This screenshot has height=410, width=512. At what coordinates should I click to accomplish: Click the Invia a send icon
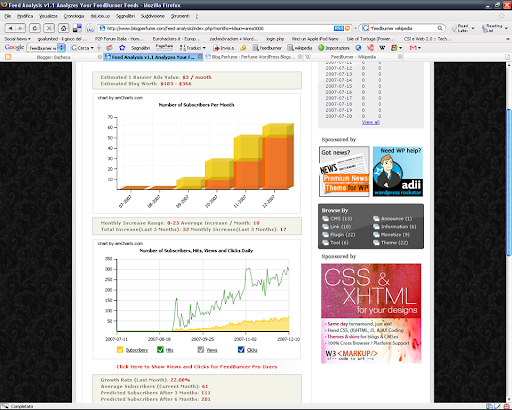click(223, 48)
